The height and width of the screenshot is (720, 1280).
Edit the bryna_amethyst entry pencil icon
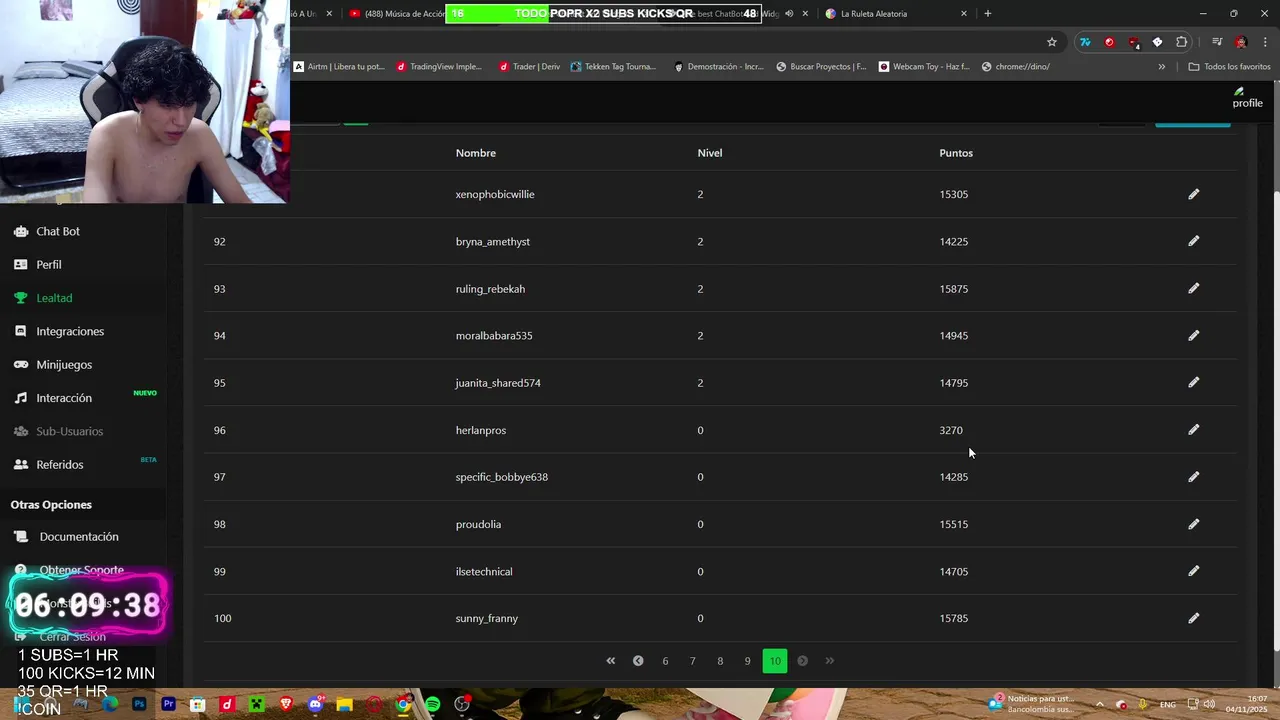(x=1193, y=241)
